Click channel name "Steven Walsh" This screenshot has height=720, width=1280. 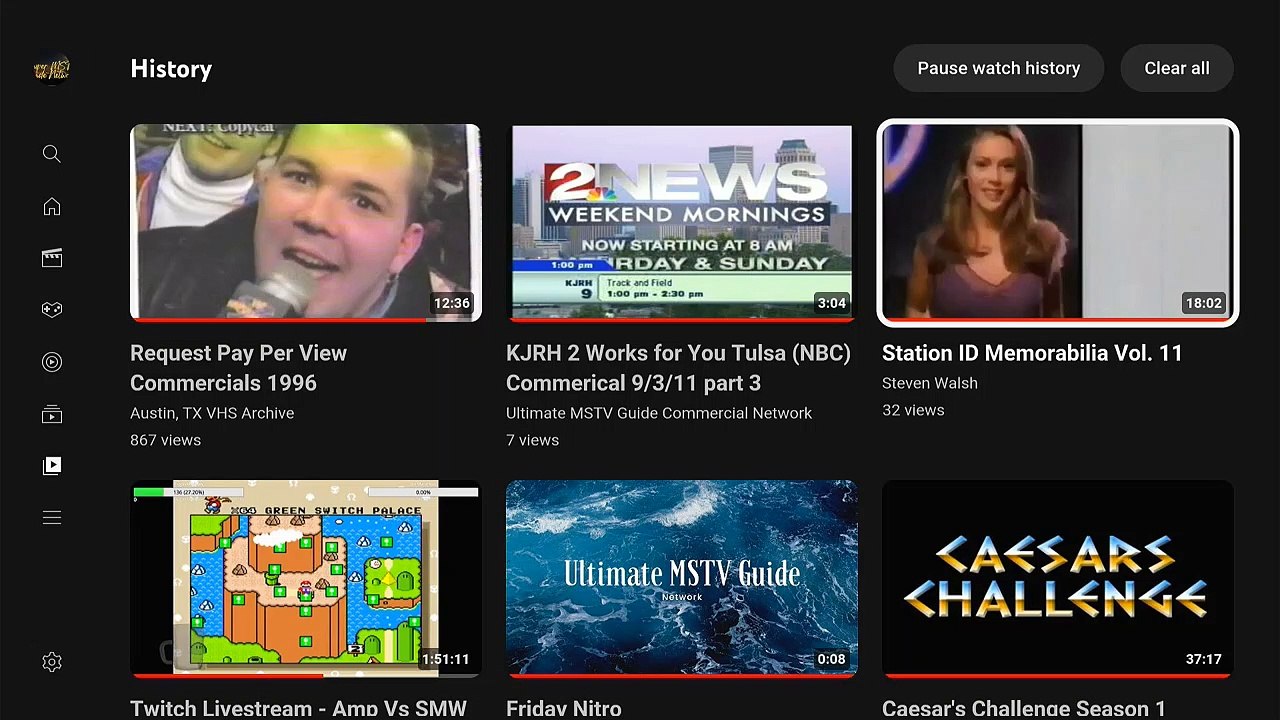[x=930, y=383]
